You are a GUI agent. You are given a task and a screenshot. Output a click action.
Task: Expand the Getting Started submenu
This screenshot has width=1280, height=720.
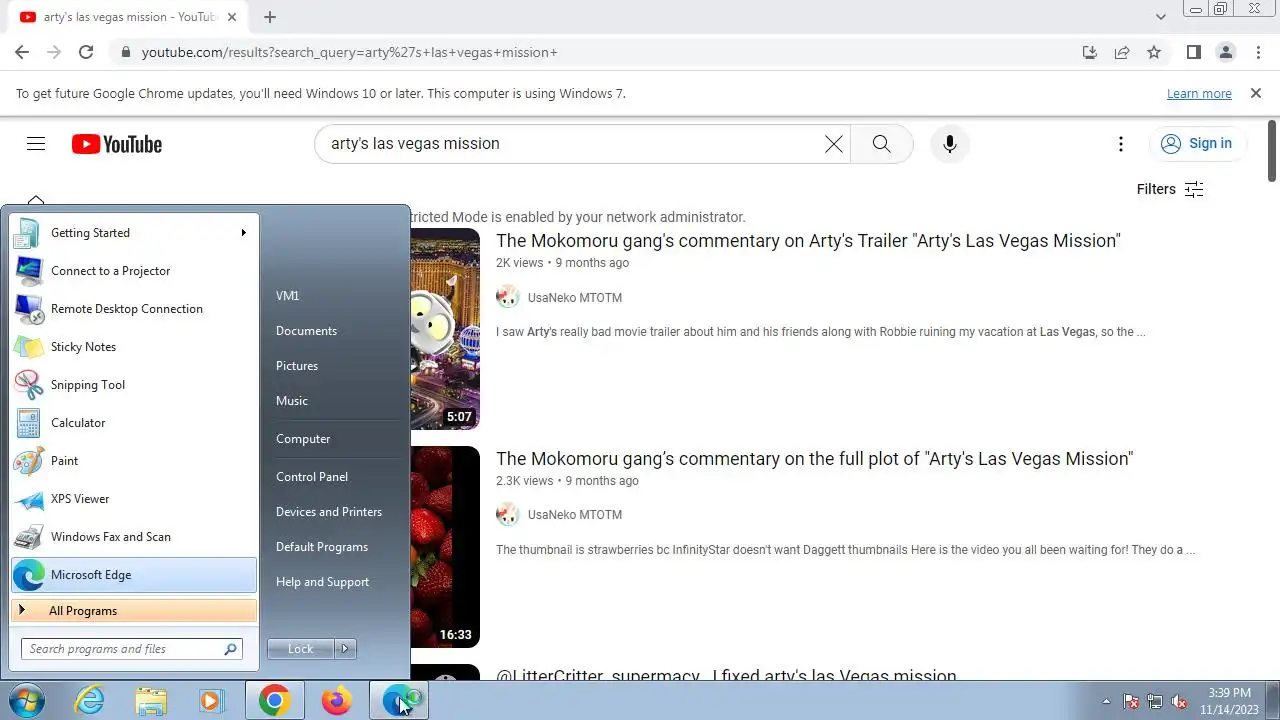click(134, 233)
